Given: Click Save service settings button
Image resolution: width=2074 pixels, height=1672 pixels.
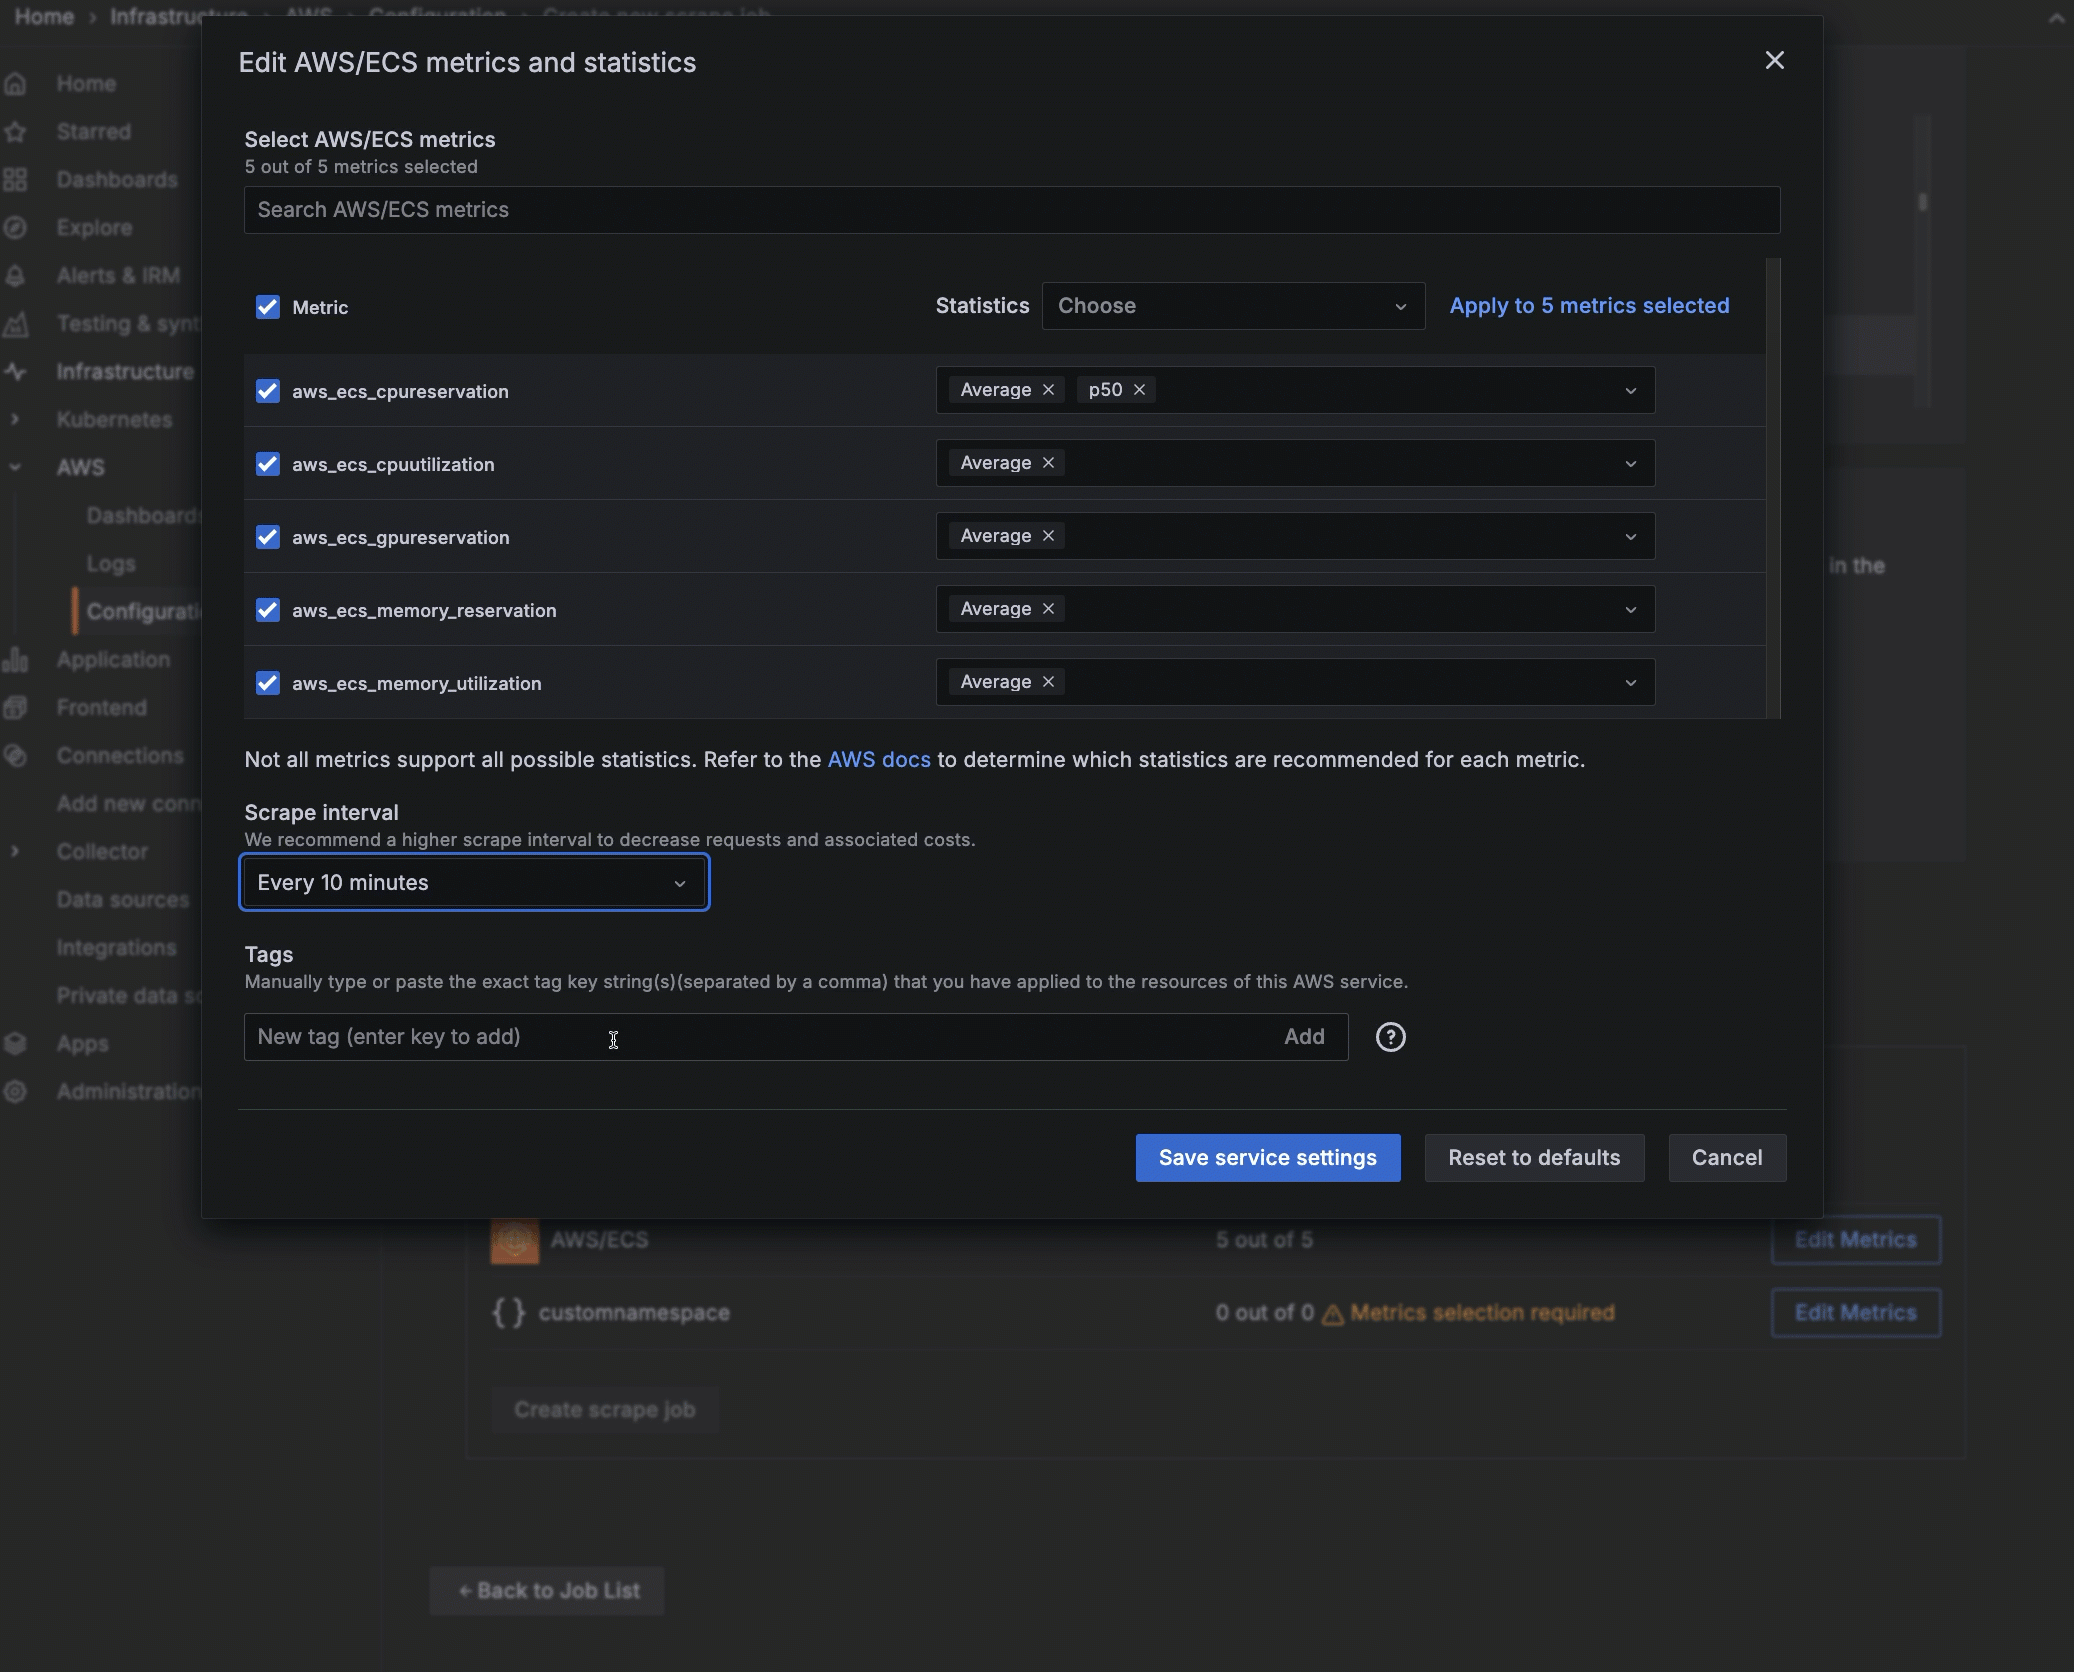Looking at the screenshot, I should tap(1267, 1158).
